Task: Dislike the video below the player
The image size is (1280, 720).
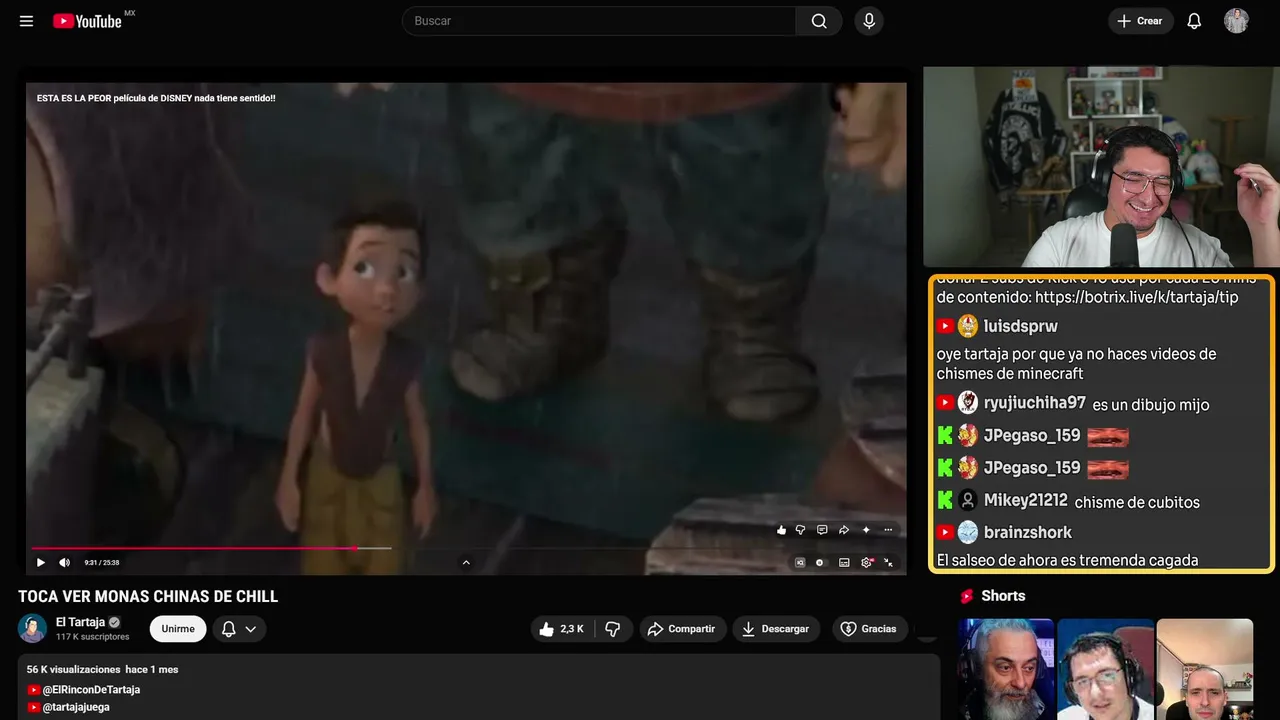Action: coord(613,629)
